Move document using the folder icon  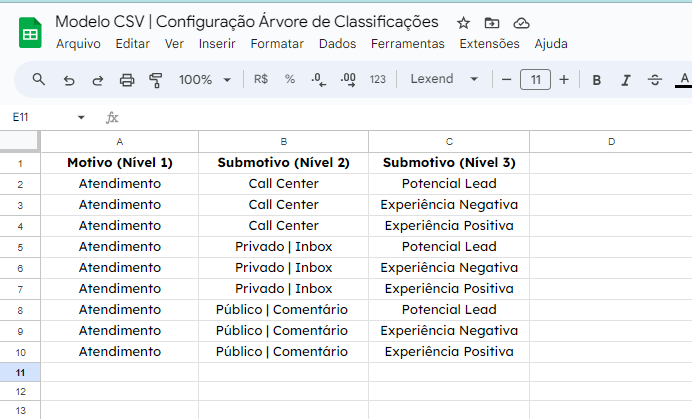tap(492, 23)
